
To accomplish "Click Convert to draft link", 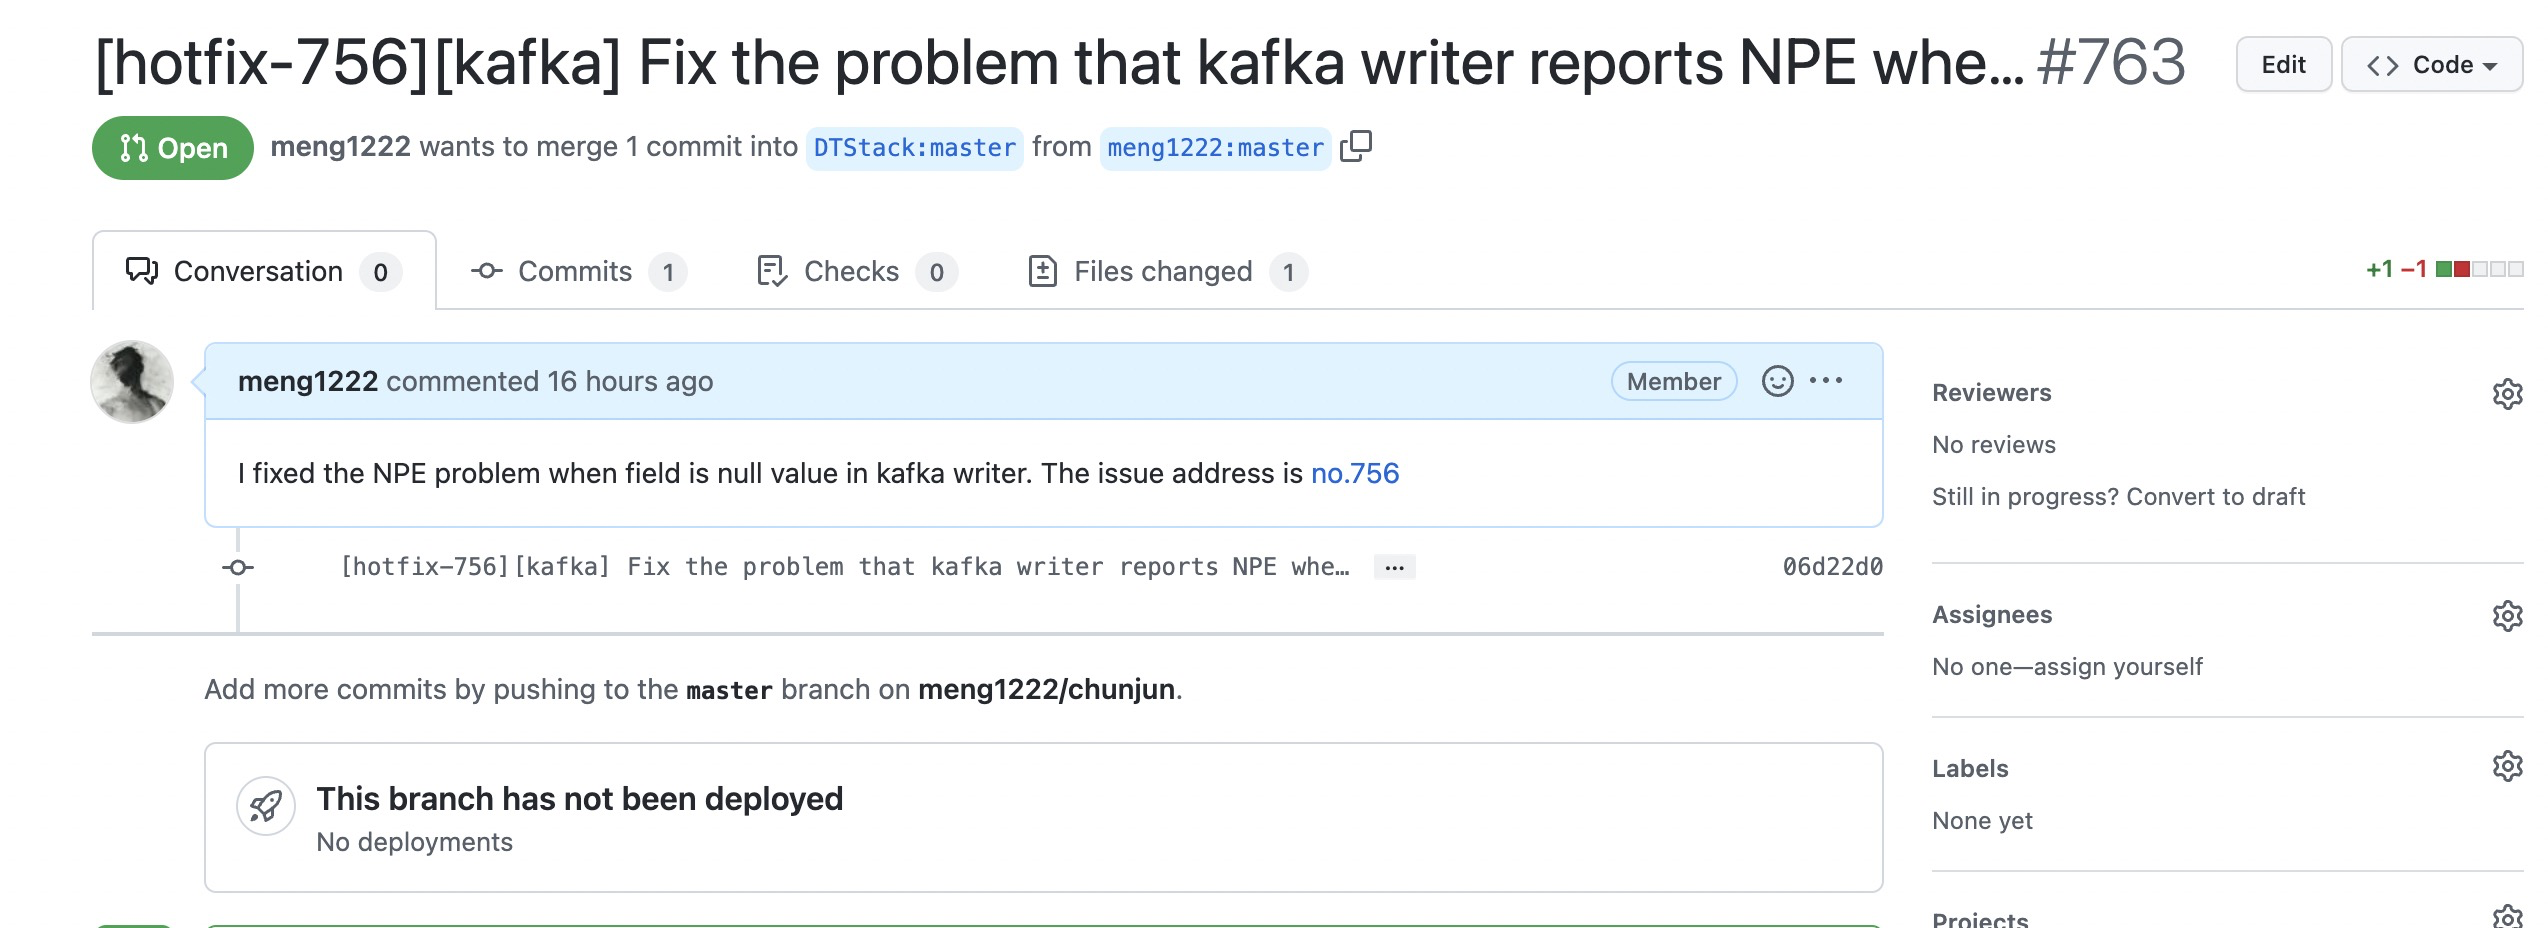I will pos(2215,497).
